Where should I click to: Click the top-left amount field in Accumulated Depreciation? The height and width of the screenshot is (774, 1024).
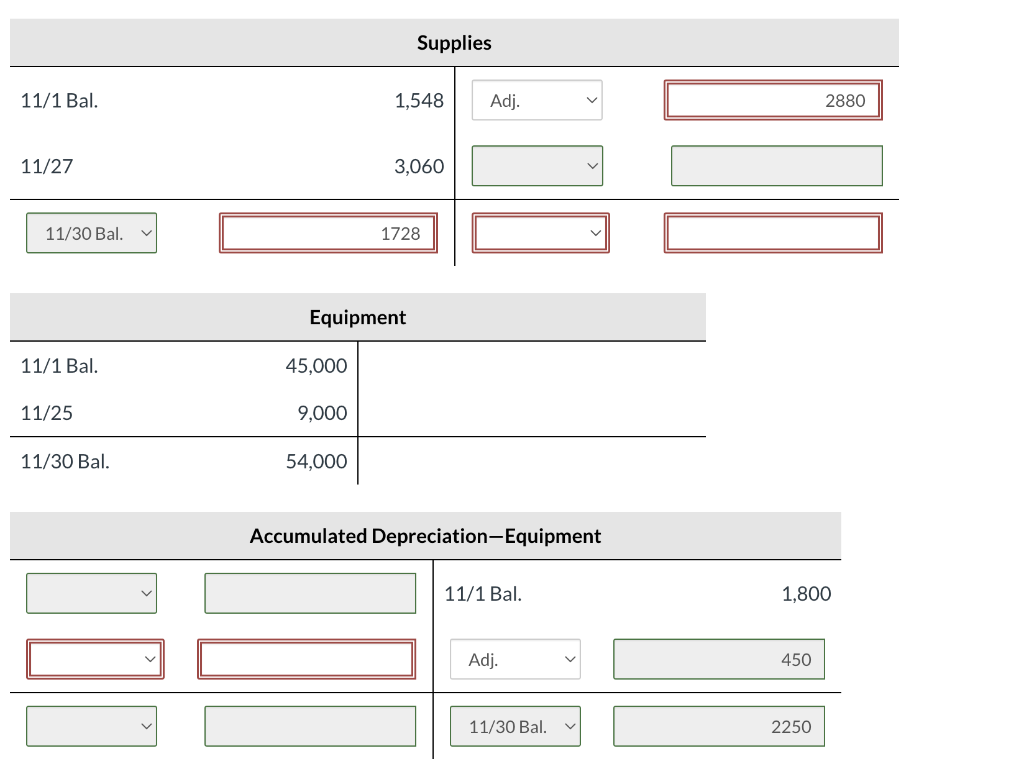pyautogui.click(x=310, y=593)
